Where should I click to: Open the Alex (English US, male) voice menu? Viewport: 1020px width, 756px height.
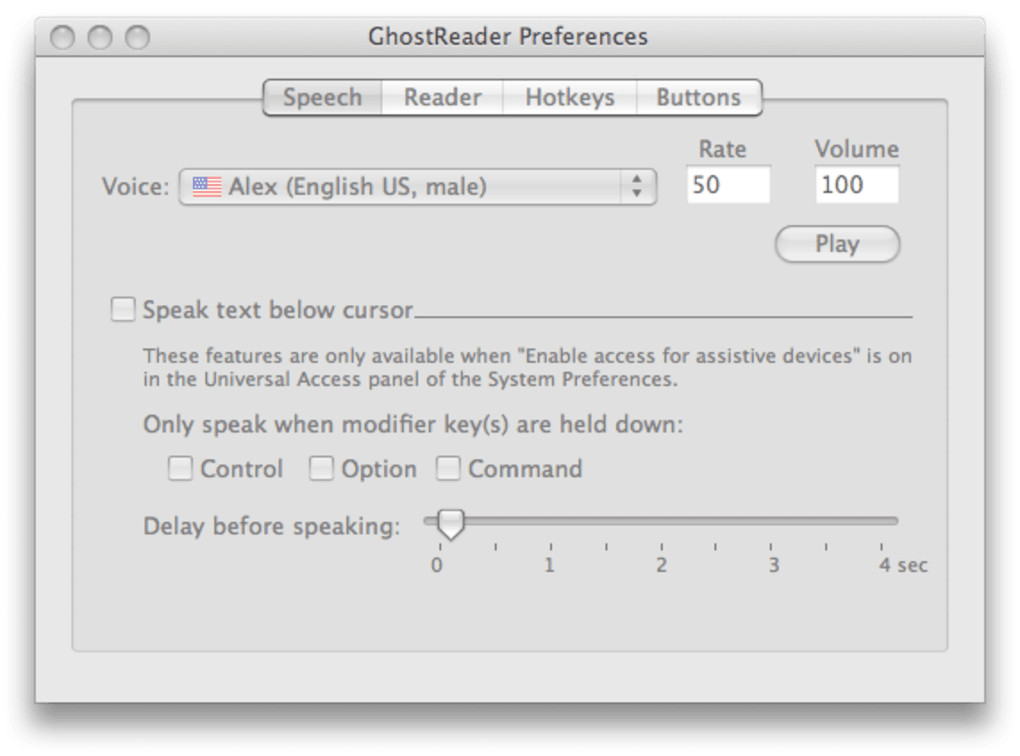coord(417,187)
